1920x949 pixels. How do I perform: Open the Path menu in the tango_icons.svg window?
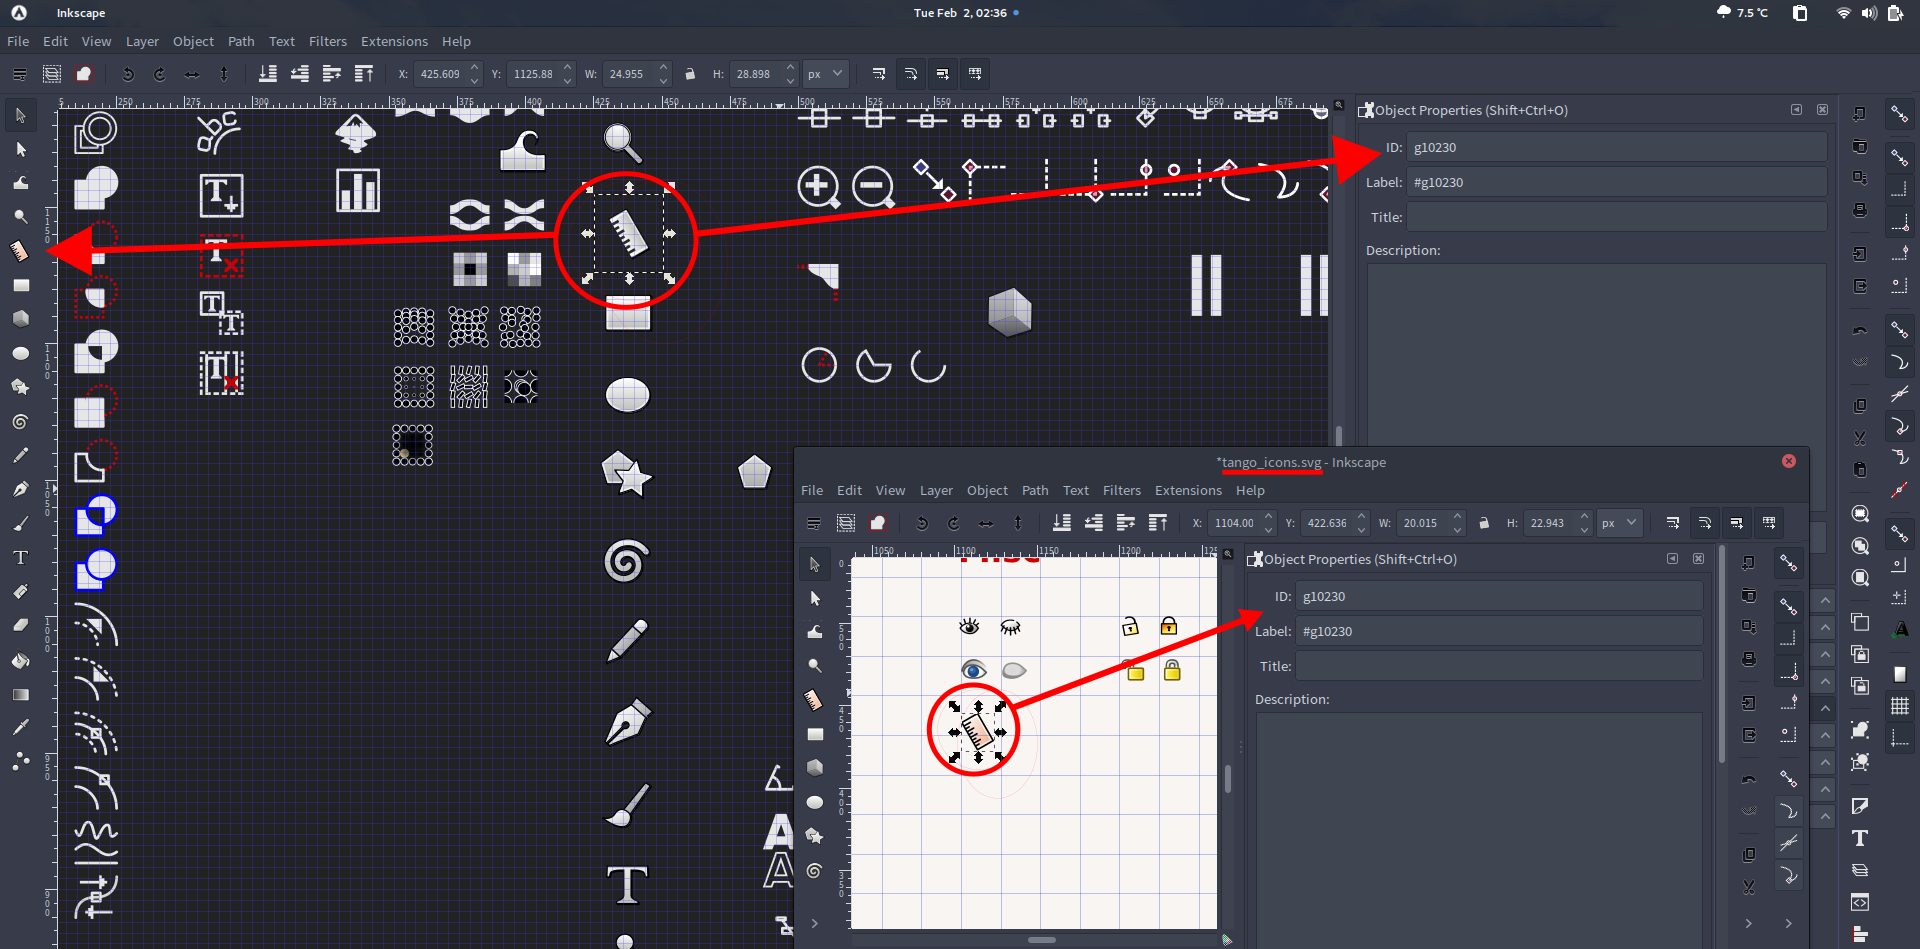tap(1035, 490)
